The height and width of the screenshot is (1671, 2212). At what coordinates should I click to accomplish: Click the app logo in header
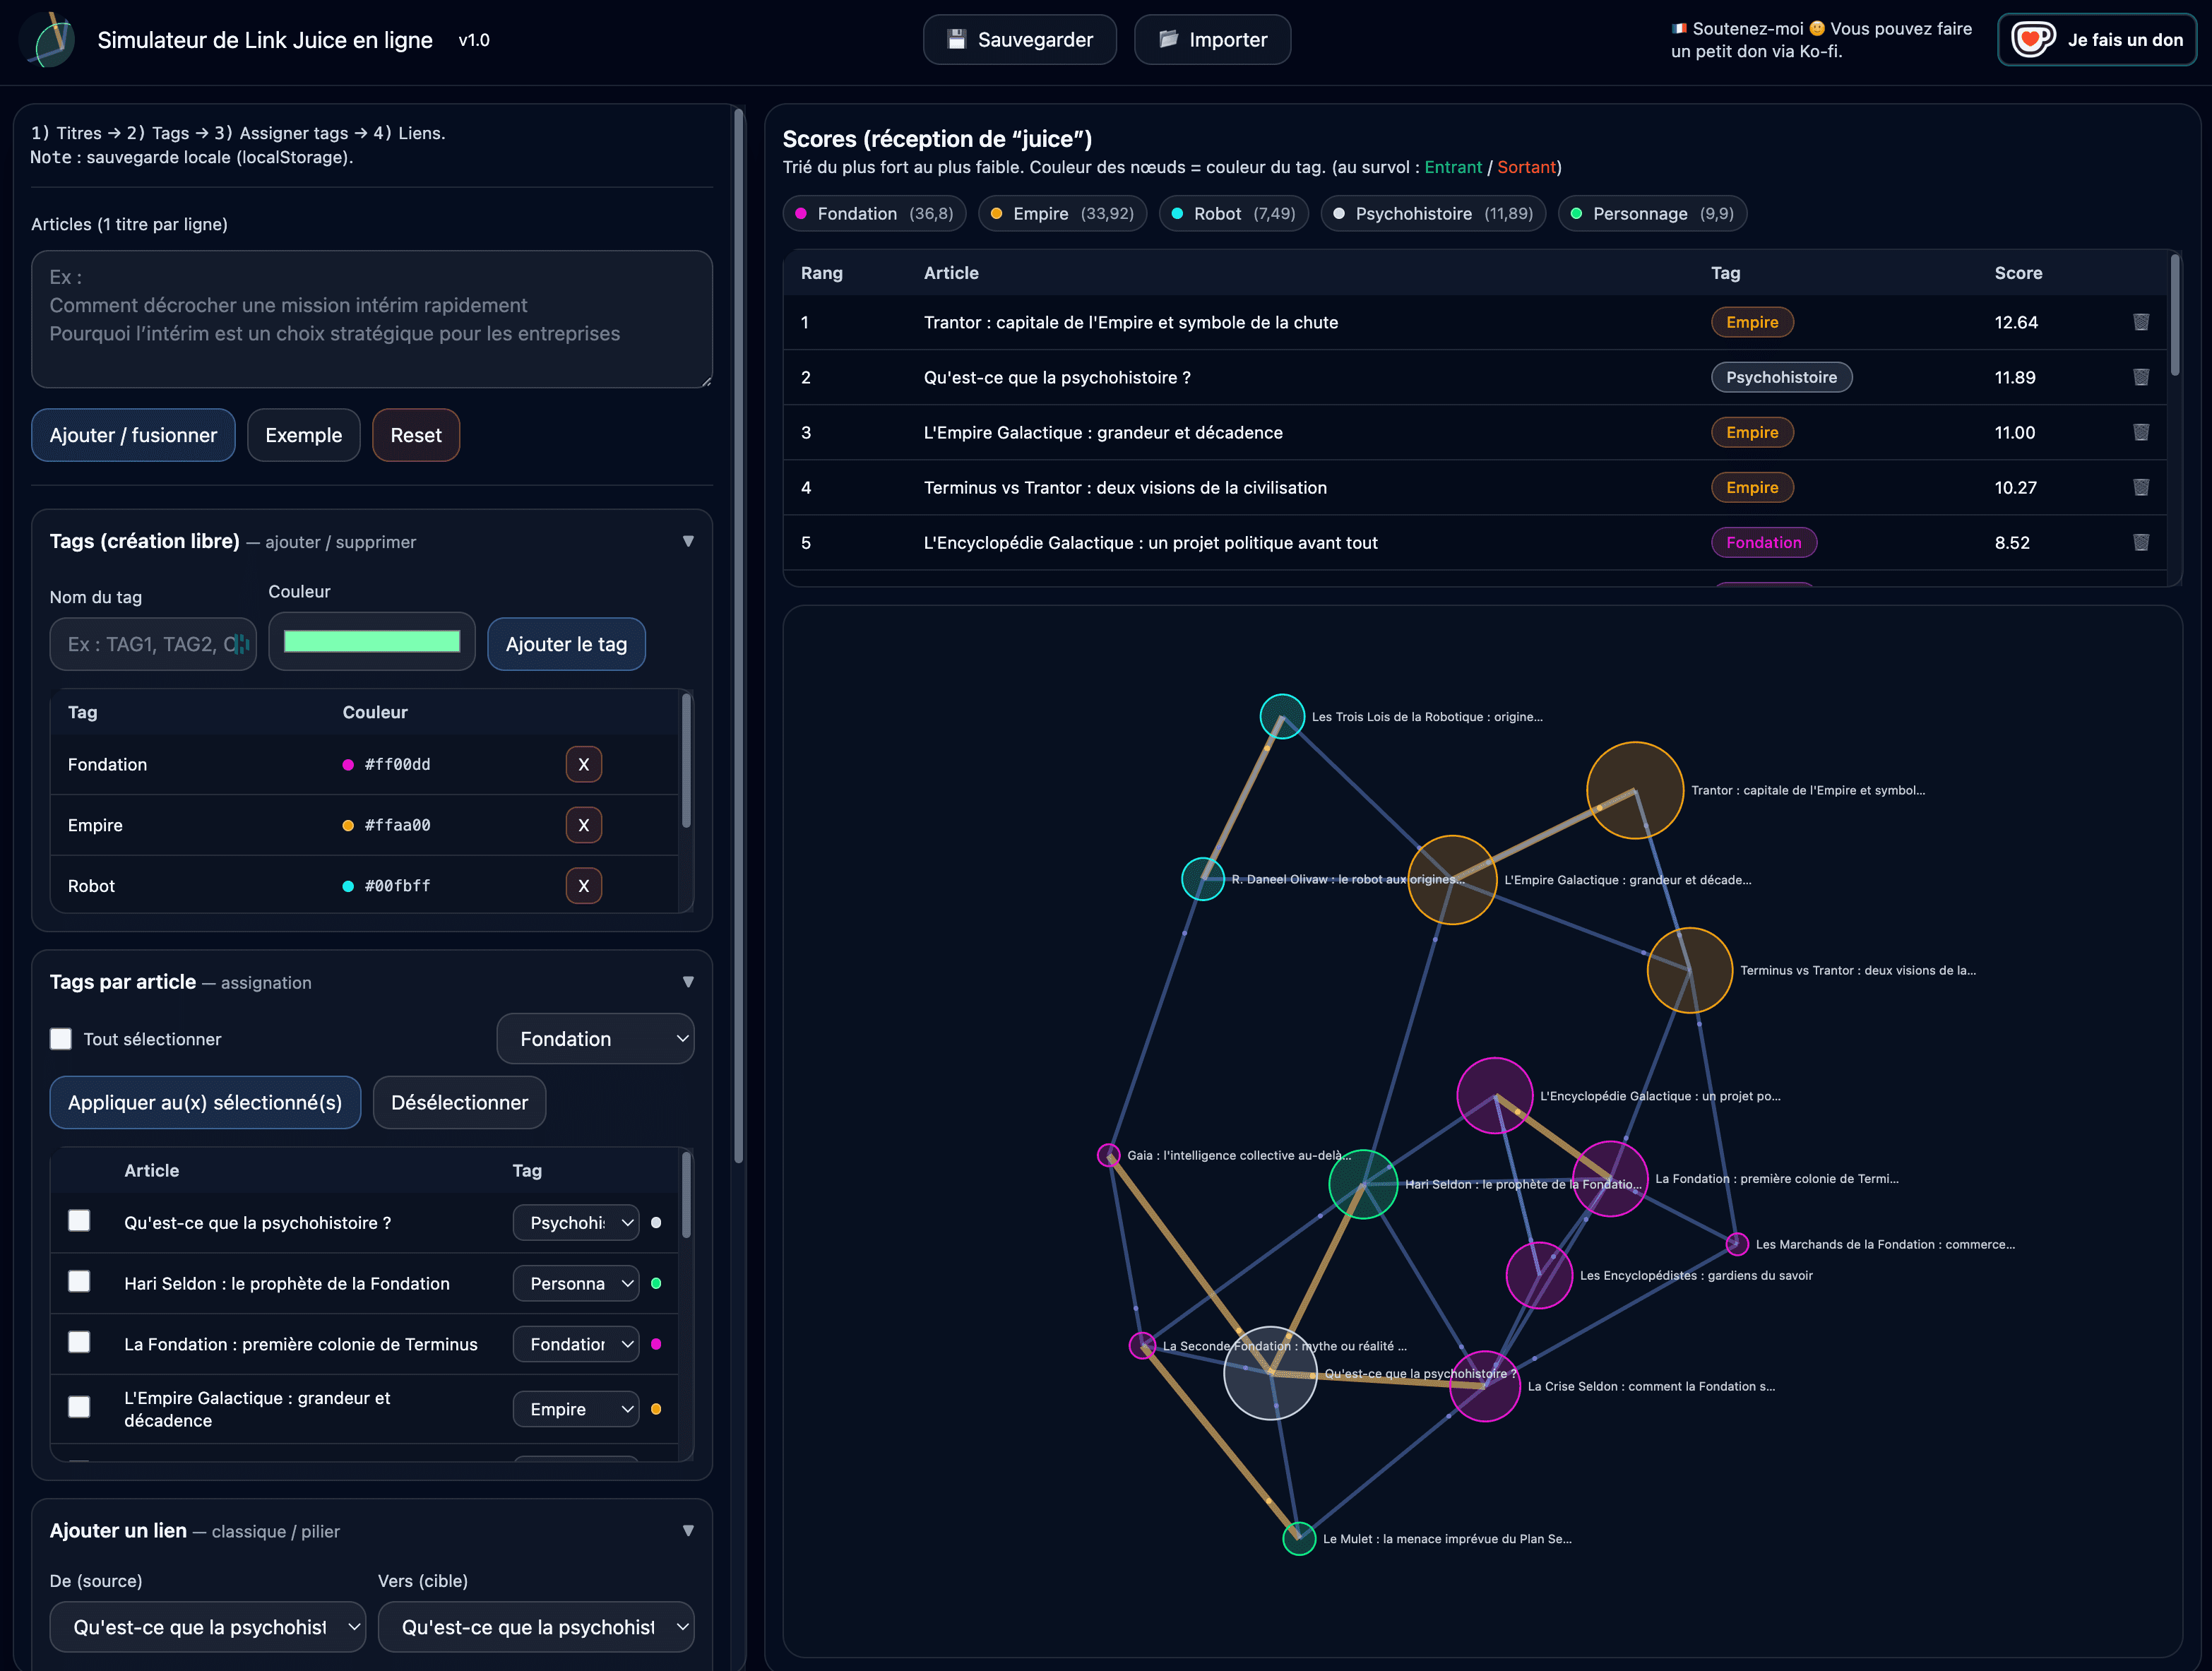49,40
